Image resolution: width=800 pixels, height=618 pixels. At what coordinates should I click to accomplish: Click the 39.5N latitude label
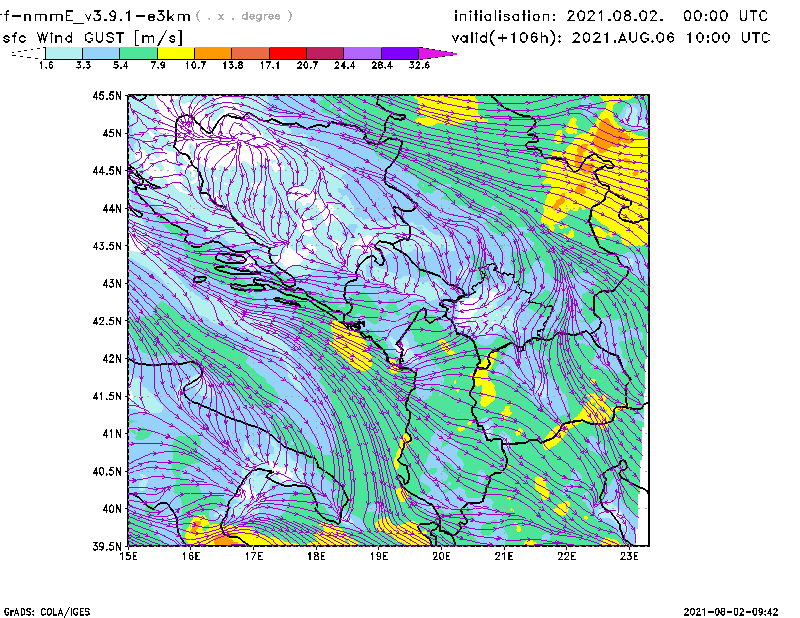point(107,546)
